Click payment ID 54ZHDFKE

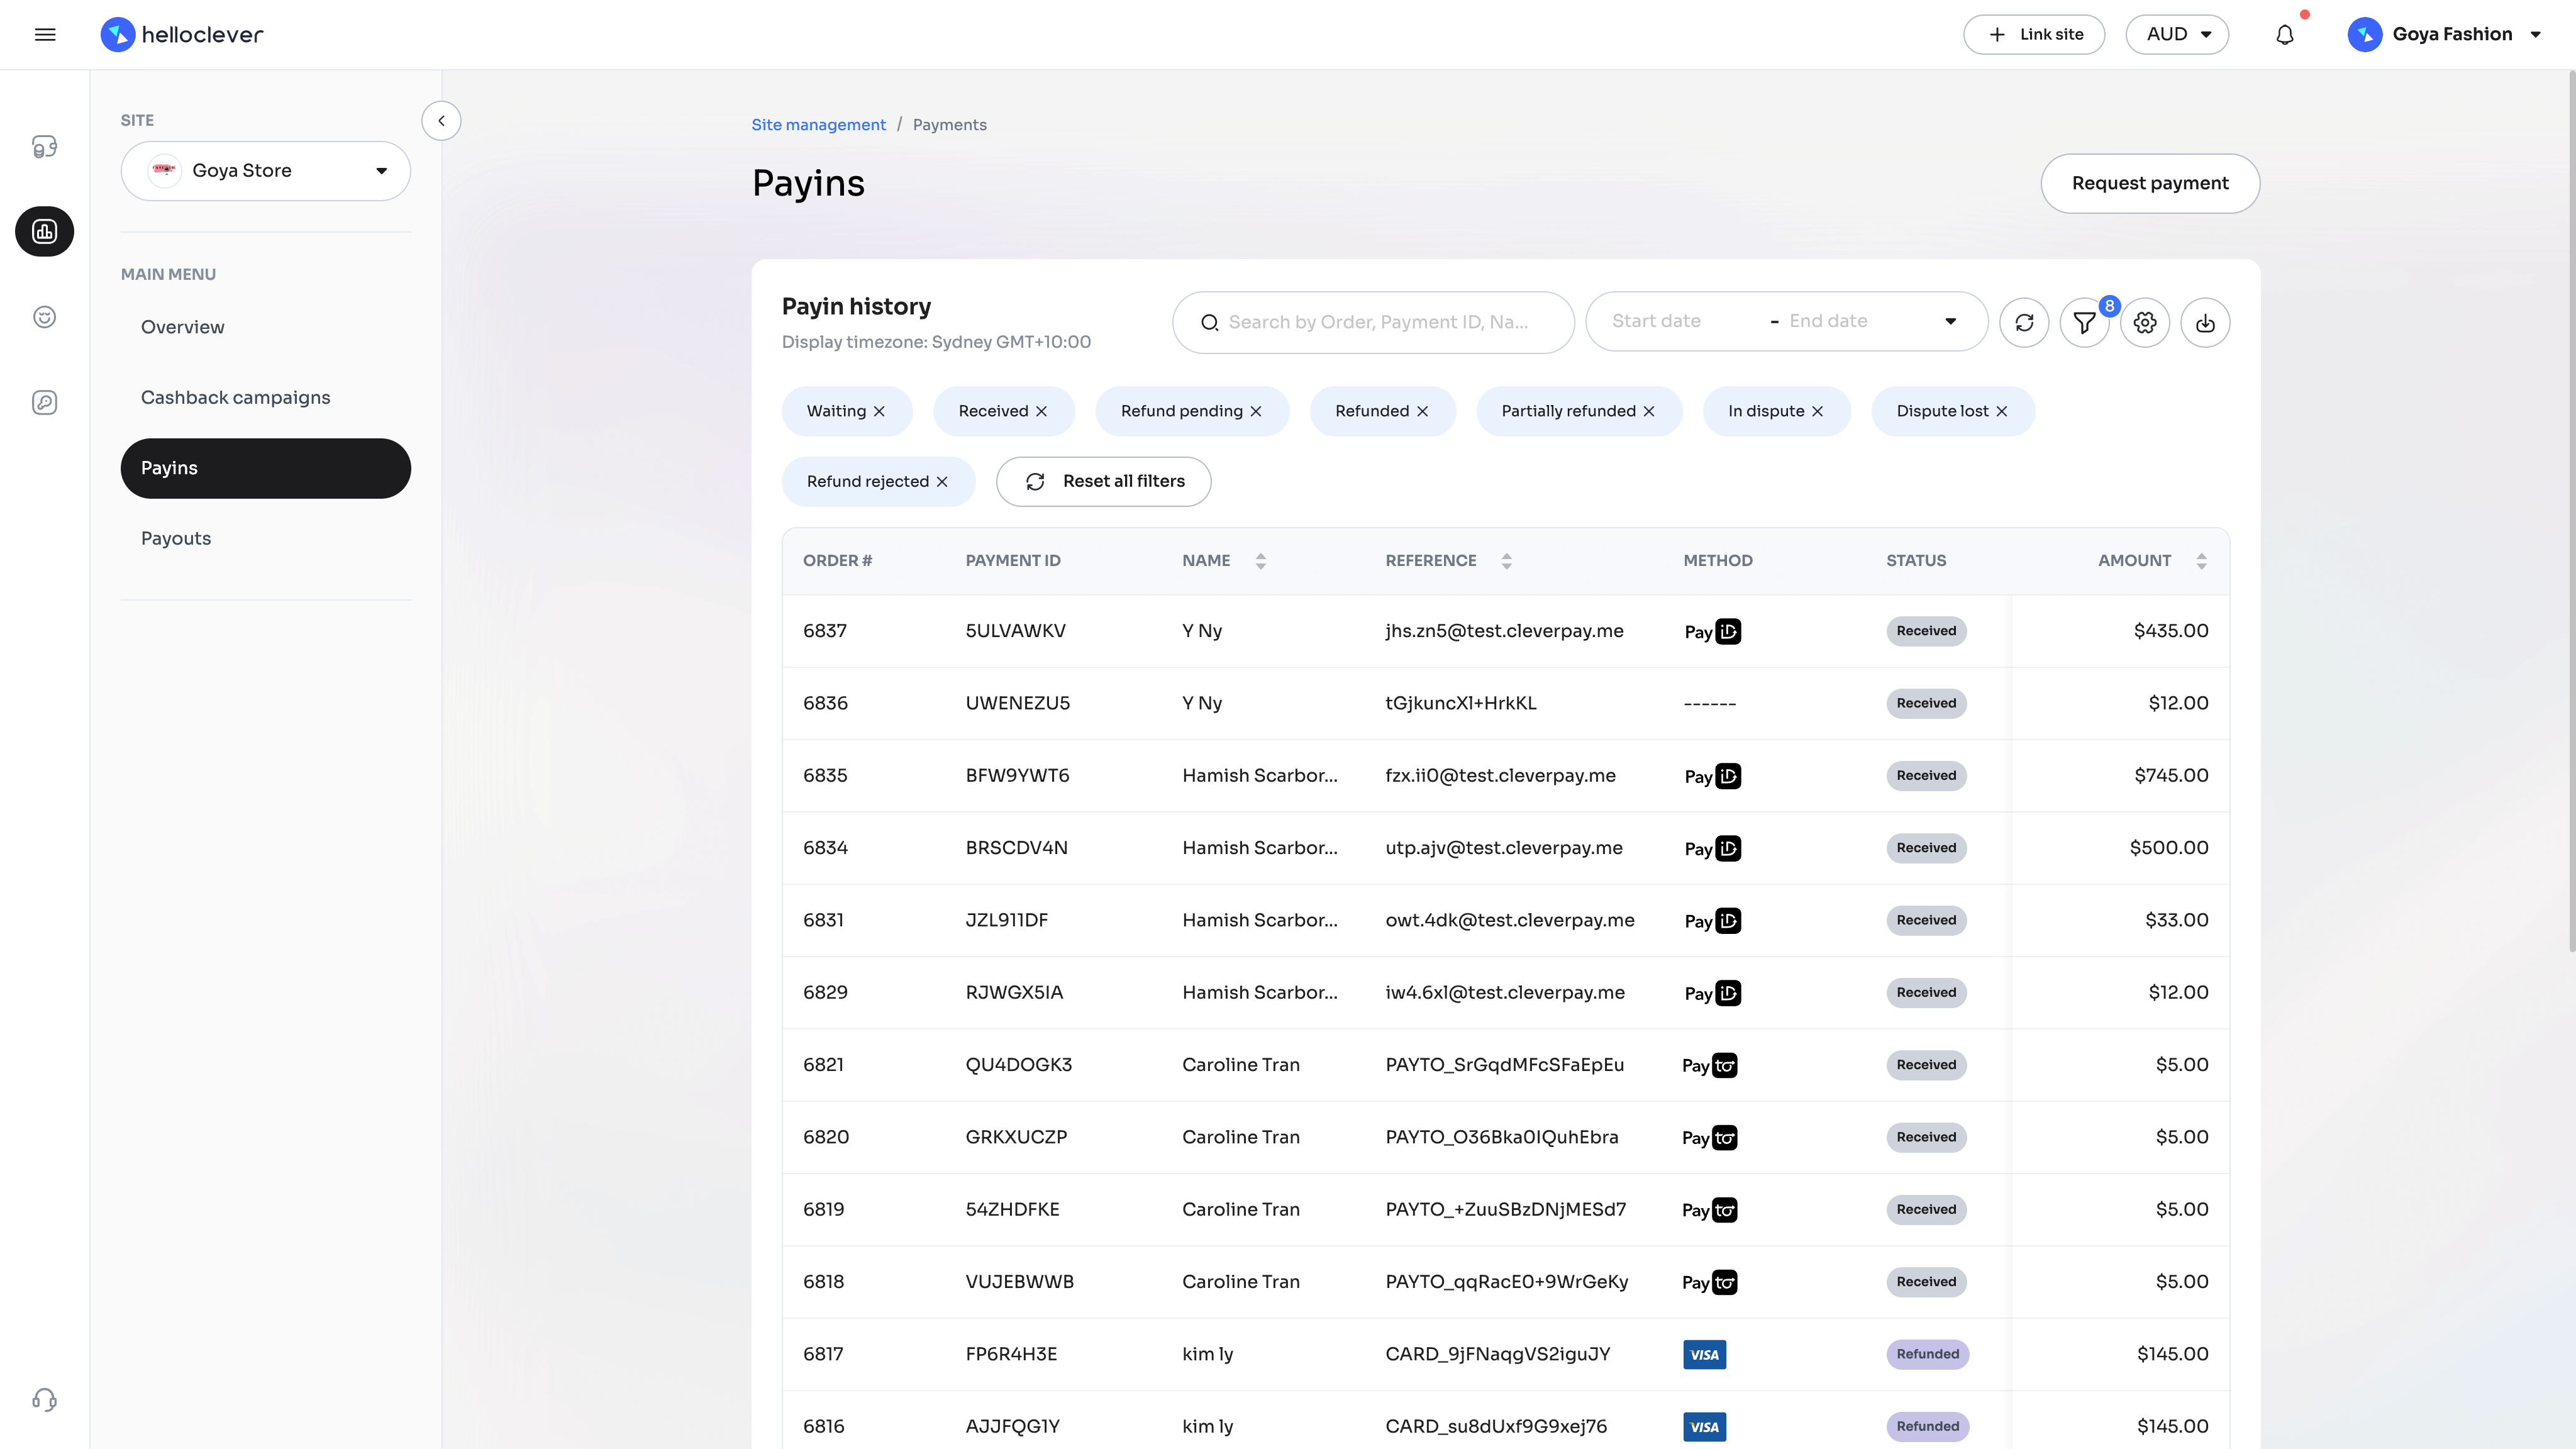pyautogui.click(x=1012, y=1210)
